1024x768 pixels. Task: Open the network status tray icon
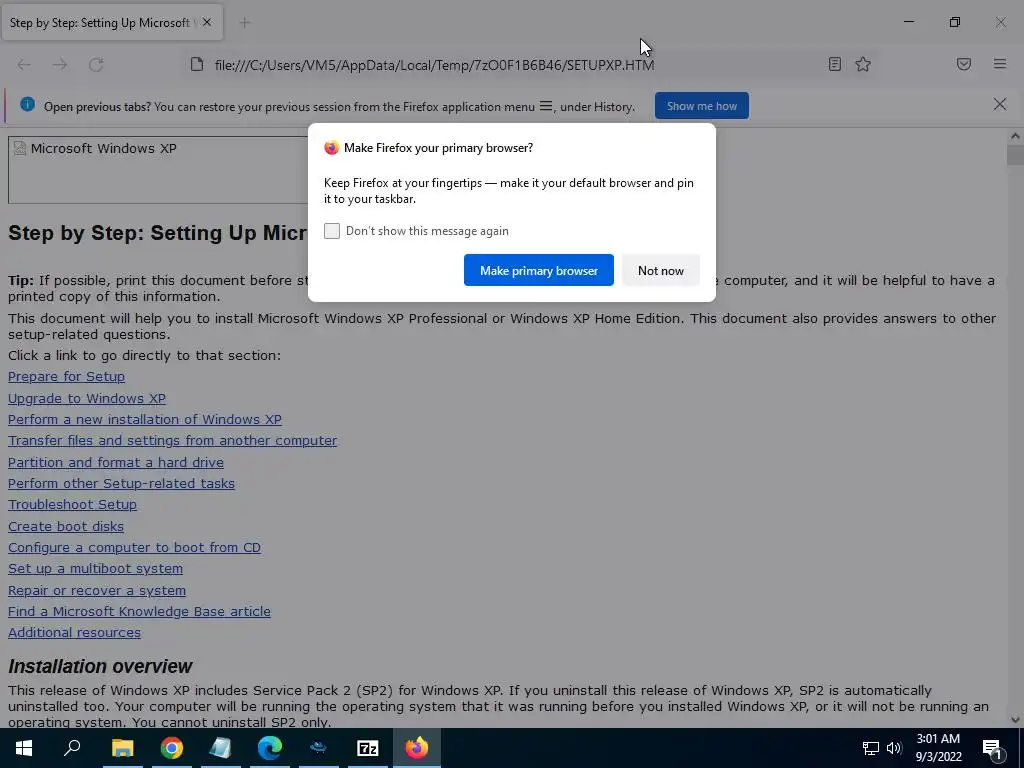[x=871, y=748]
